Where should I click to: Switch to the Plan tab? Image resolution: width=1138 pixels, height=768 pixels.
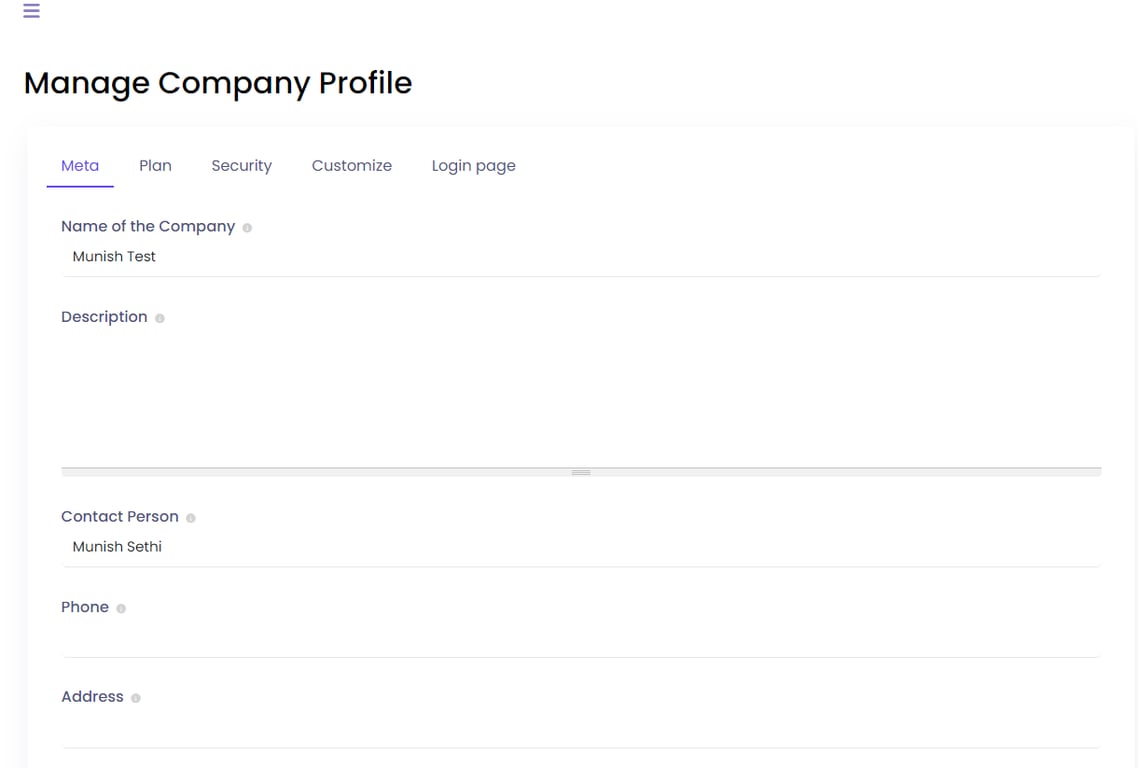pyautogui.click(x=155, y=166)
